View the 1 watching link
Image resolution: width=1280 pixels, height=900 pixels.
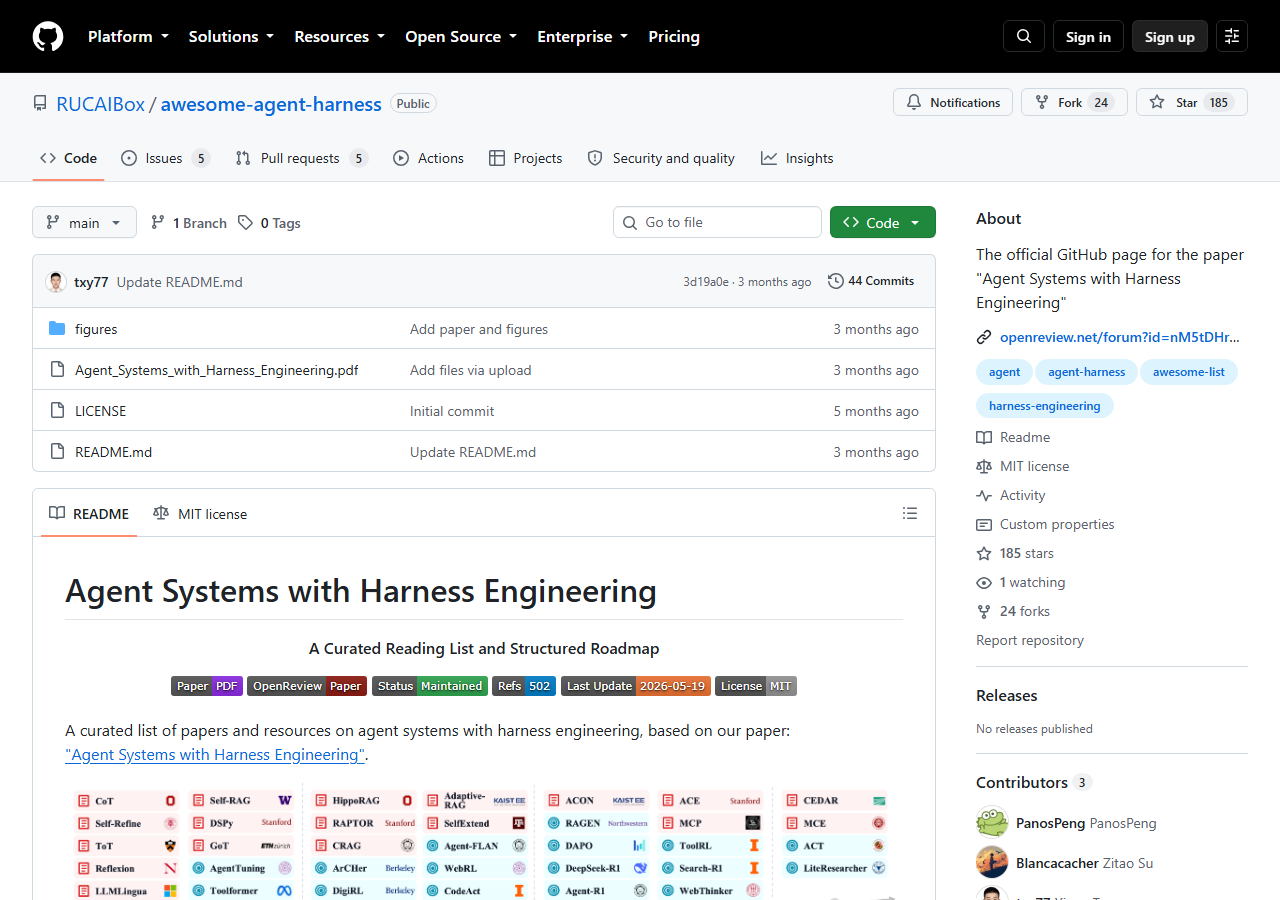[1021, 582]
